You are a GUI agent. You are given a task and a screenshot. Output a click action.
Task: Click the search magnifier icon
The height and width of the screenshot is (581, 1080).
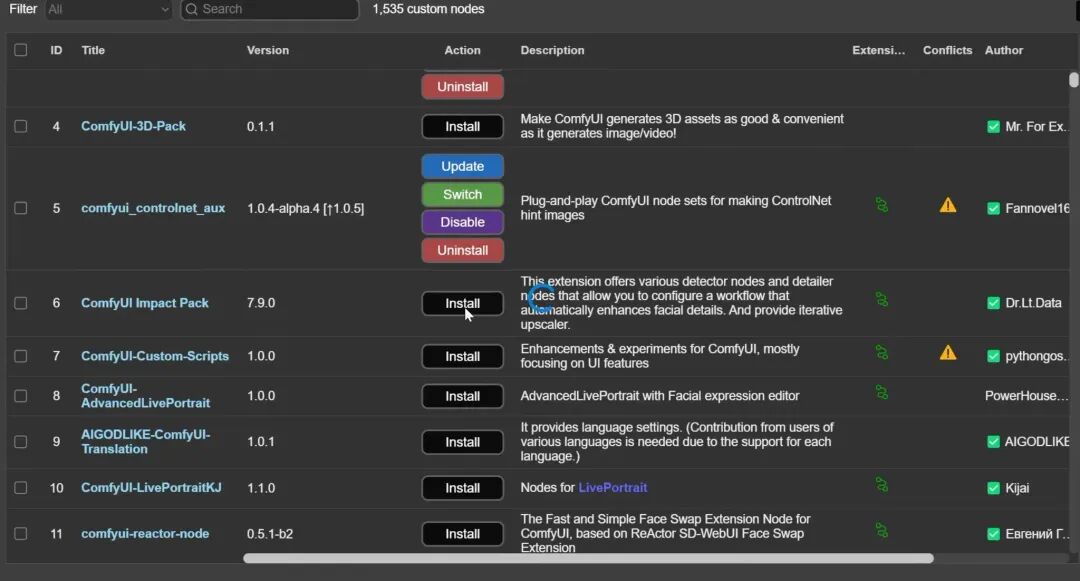tap(191, 9)
